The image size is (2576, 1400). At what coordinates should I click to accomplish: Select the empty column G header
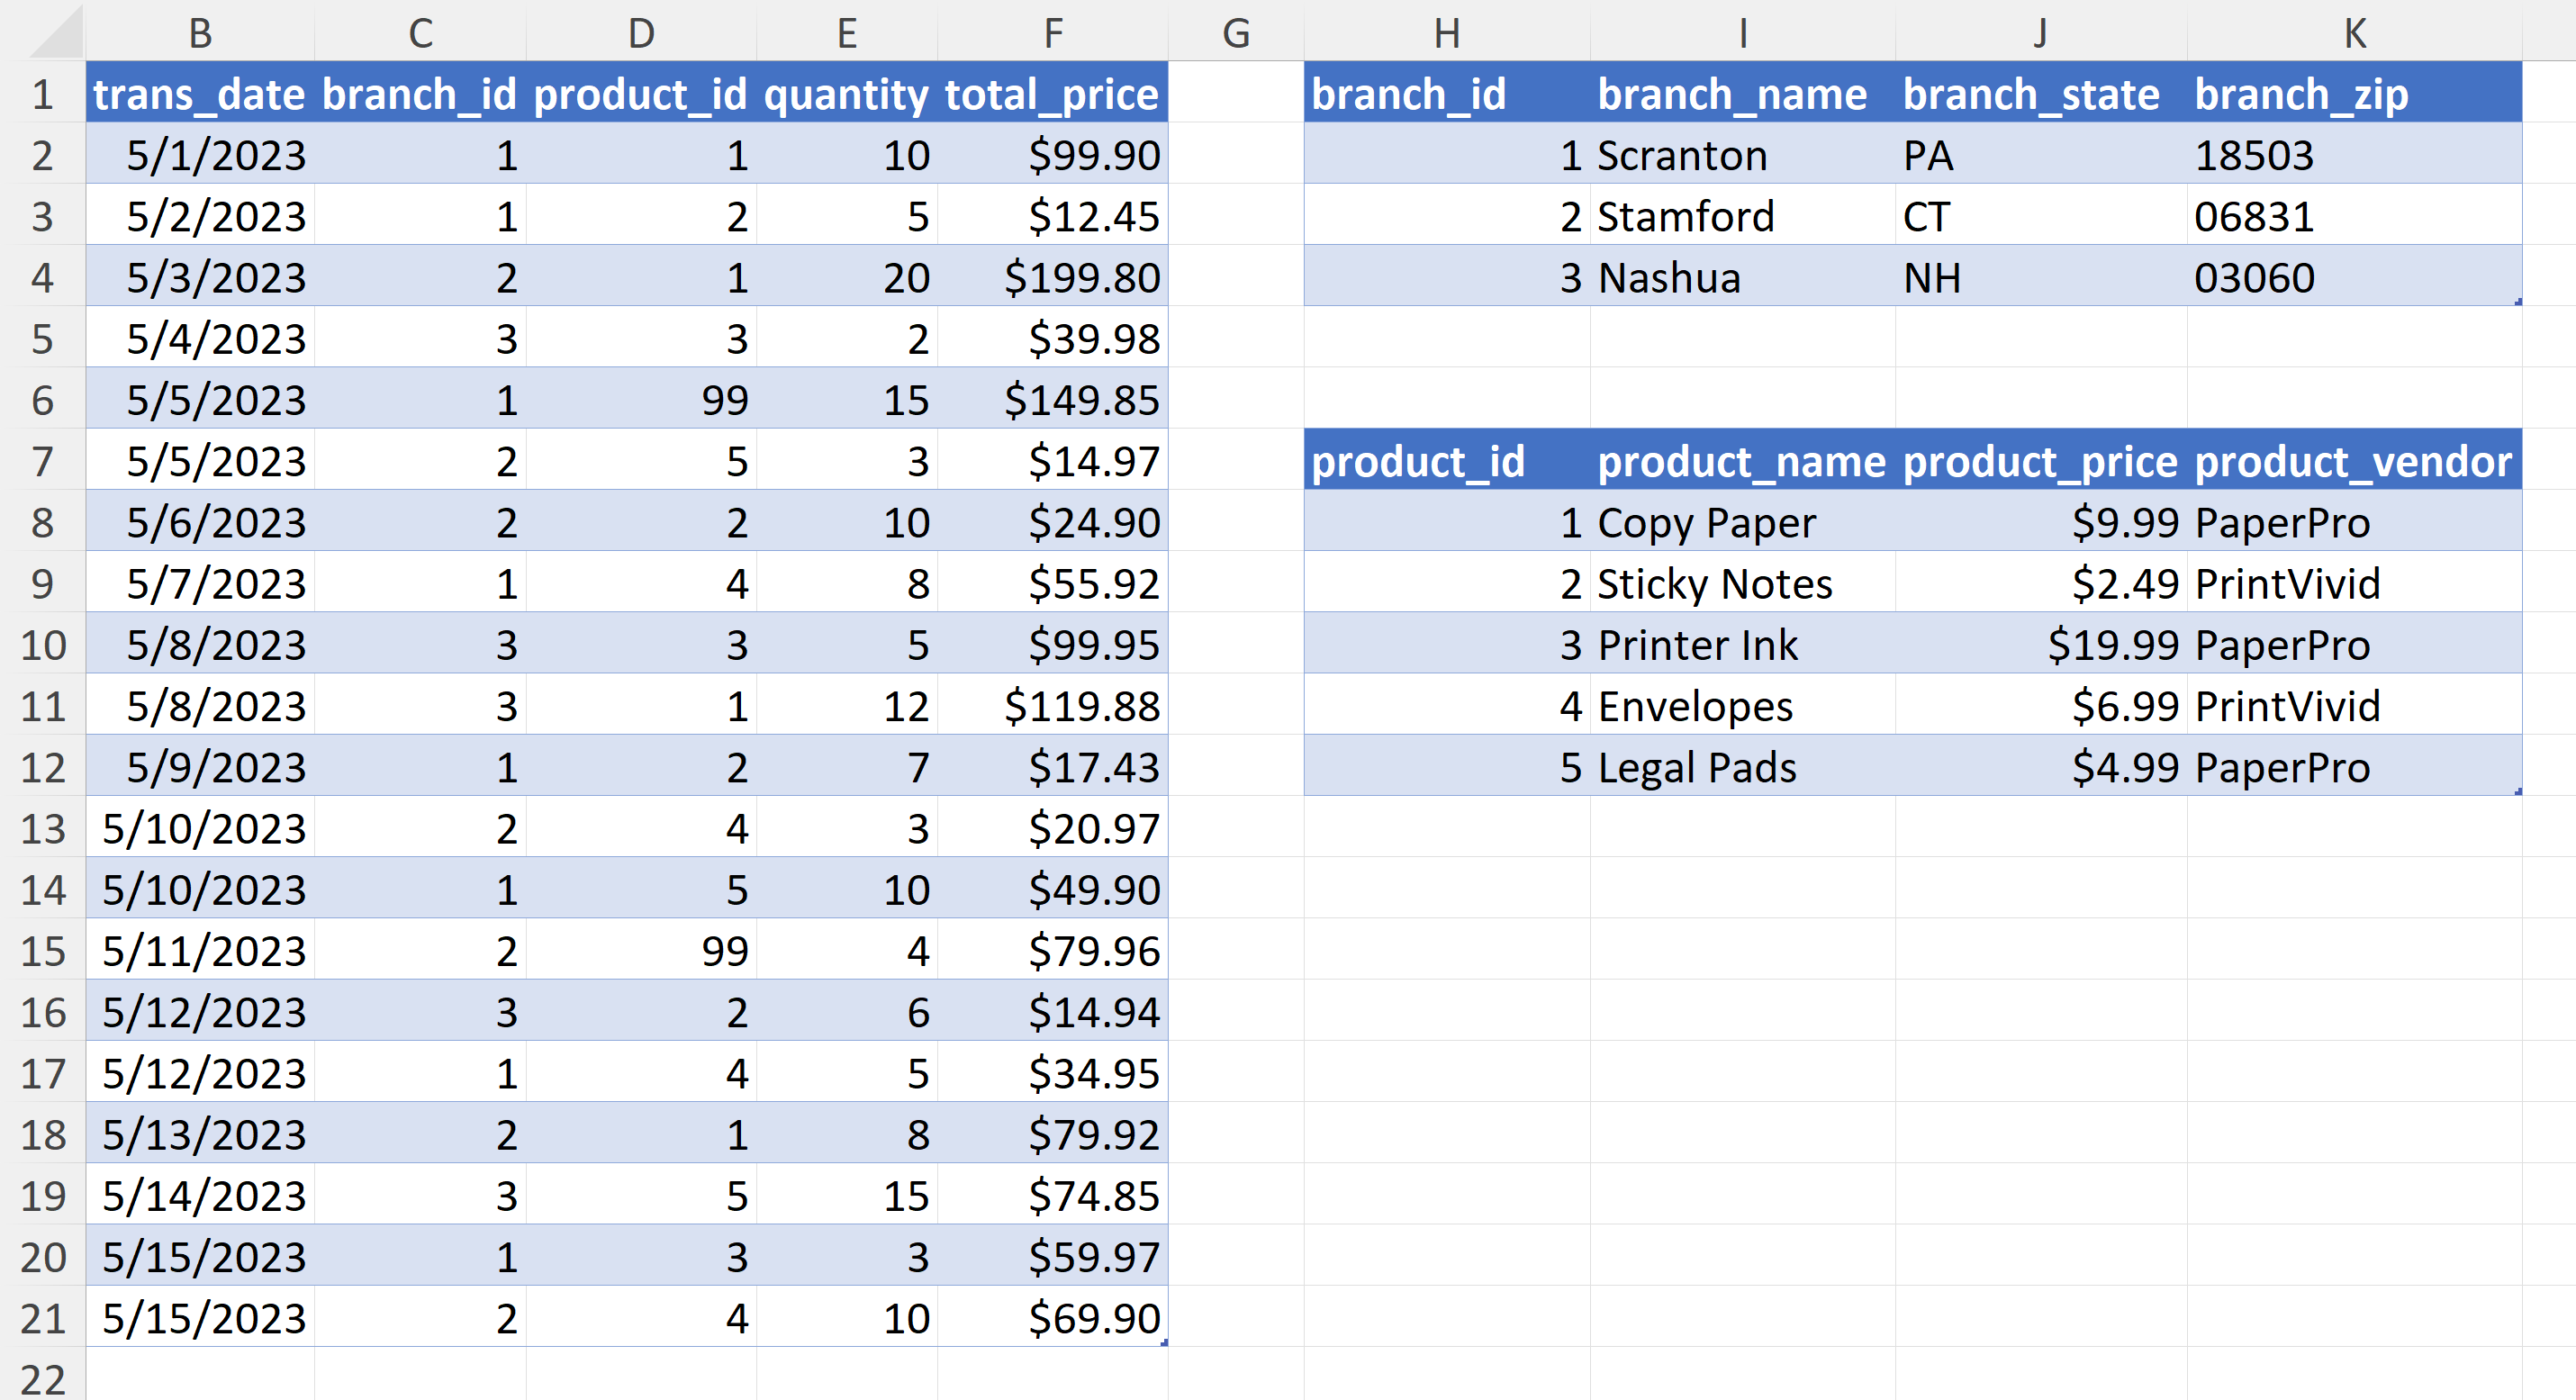pos(1236,33)
